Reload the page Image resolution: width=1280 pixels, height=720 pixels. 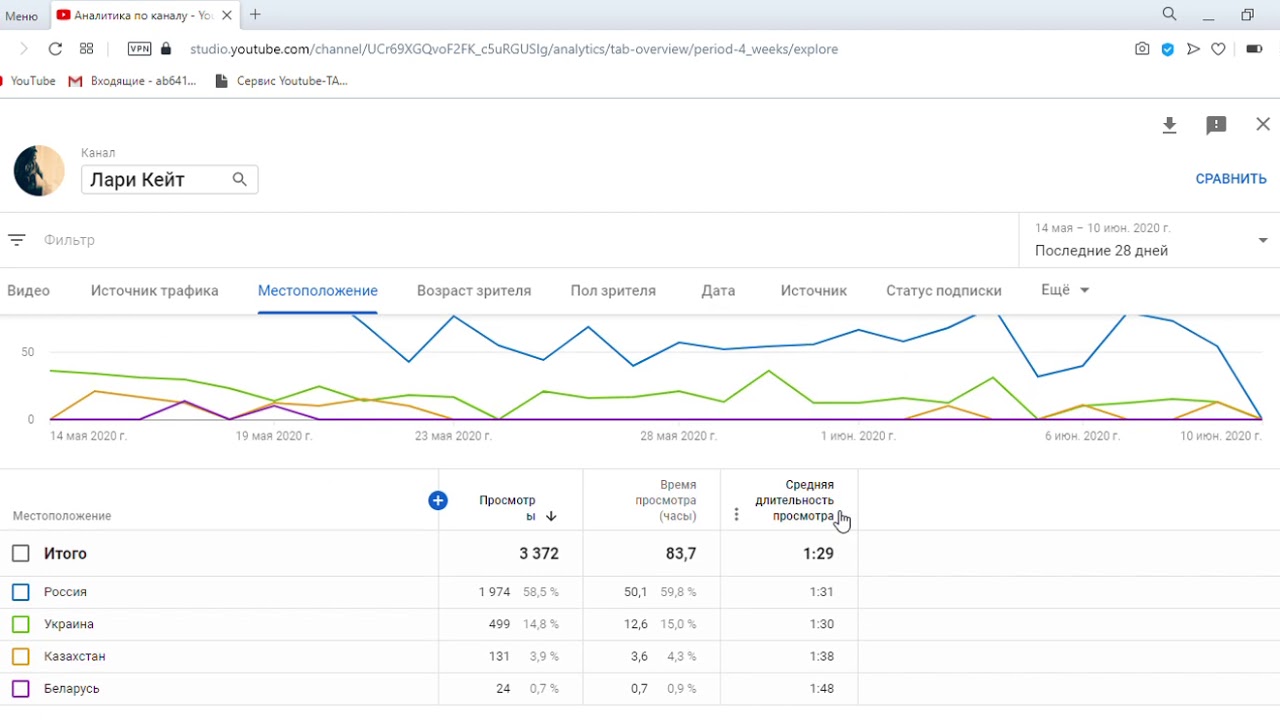point(55,49)
